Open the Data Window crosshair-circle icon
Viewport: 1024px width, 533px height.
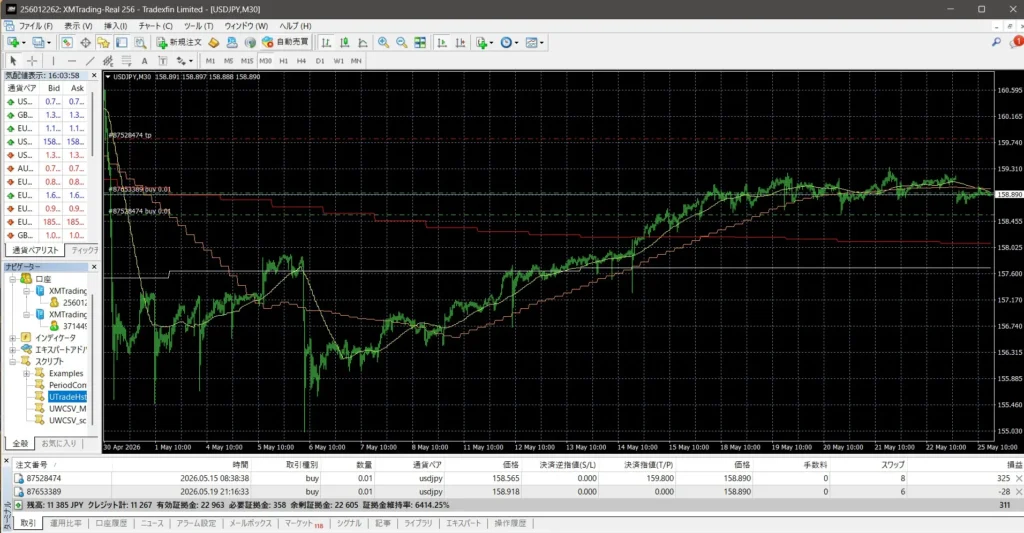click(85, 42)
